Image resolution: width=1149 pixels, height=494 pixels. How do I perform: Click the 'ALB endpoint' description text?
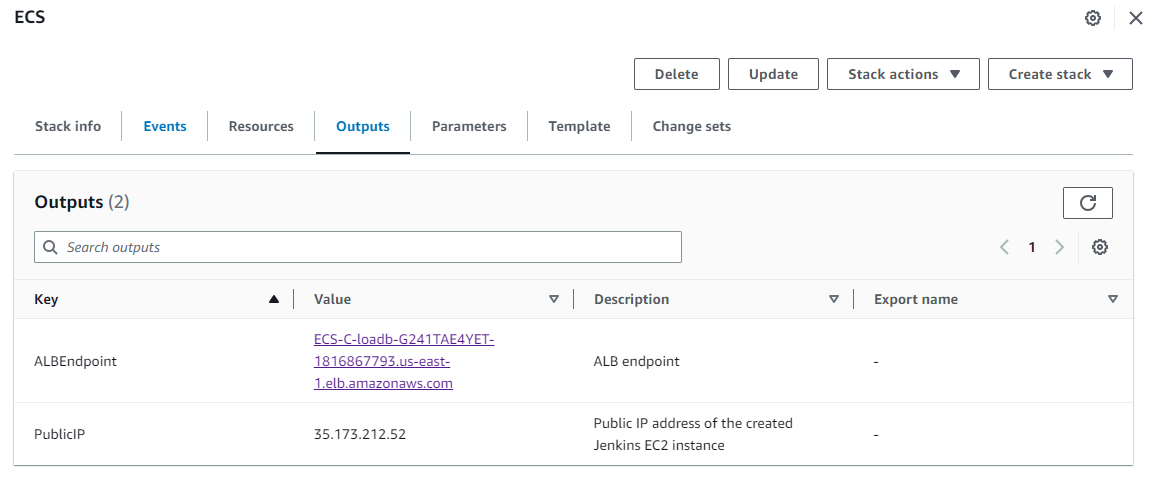[x=636, y=361]
